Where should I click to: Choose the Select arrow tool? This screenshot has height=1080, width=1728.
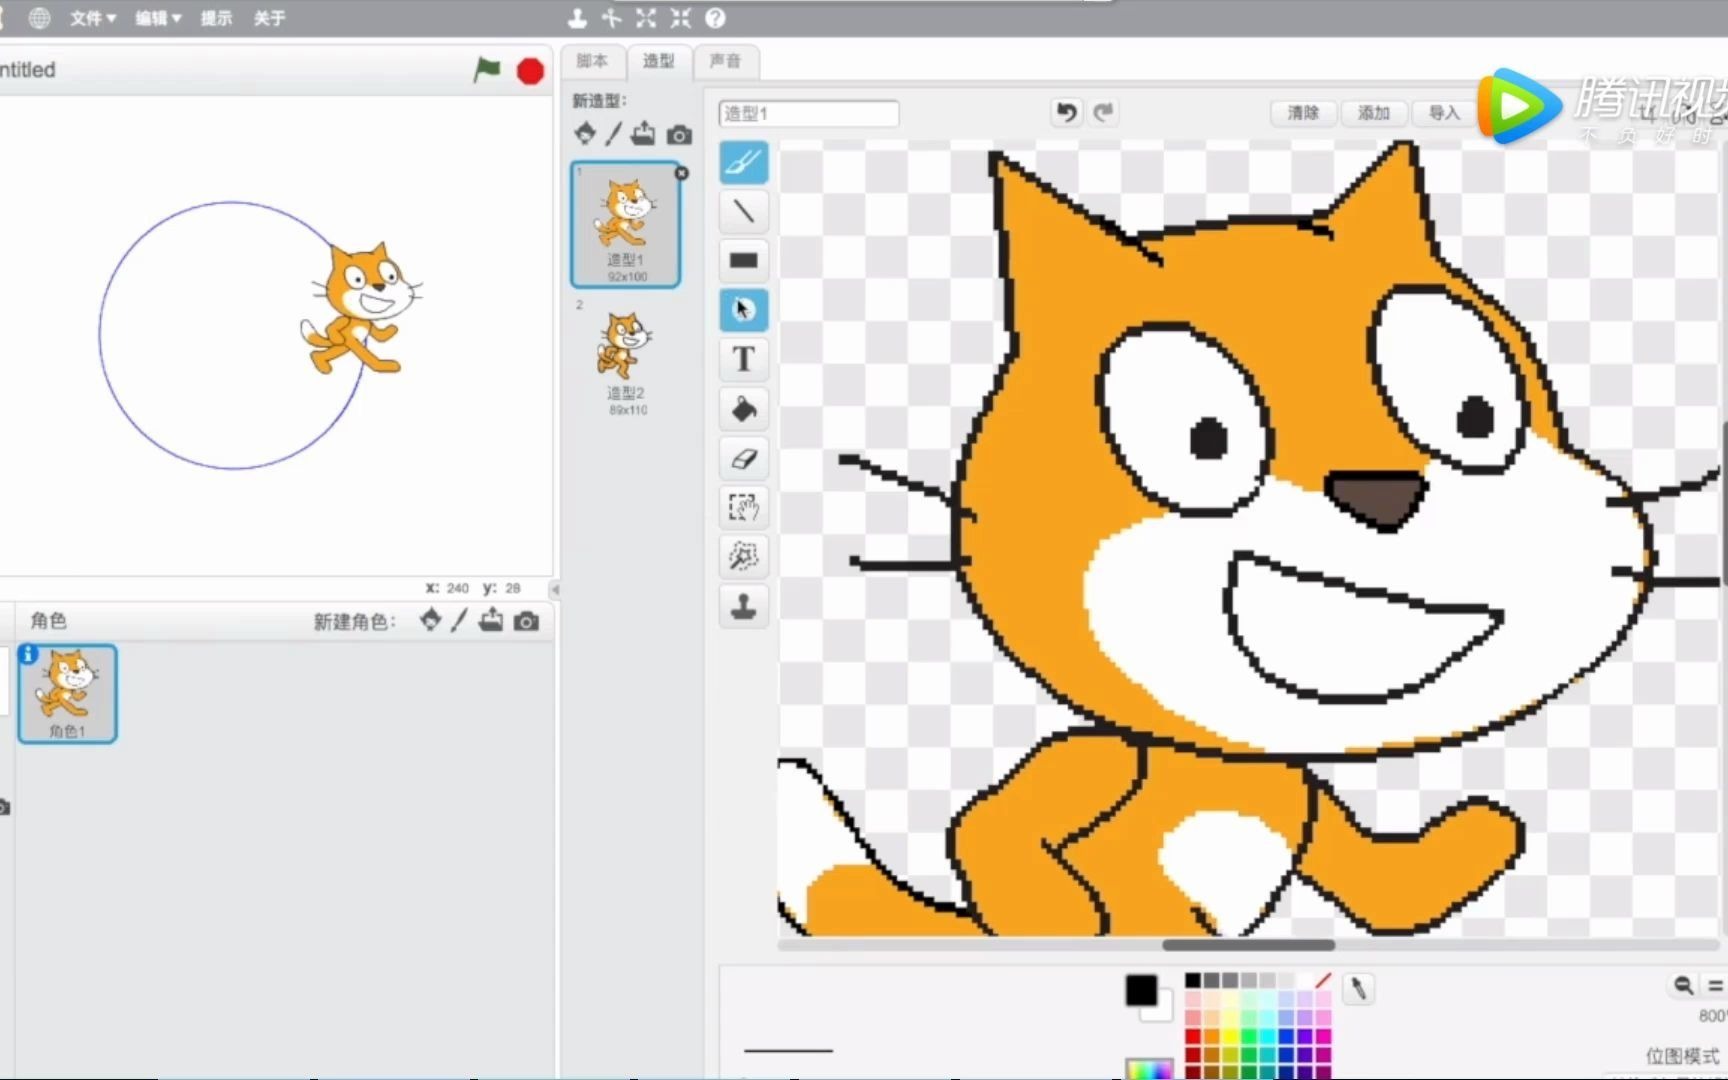click(743, 310)
